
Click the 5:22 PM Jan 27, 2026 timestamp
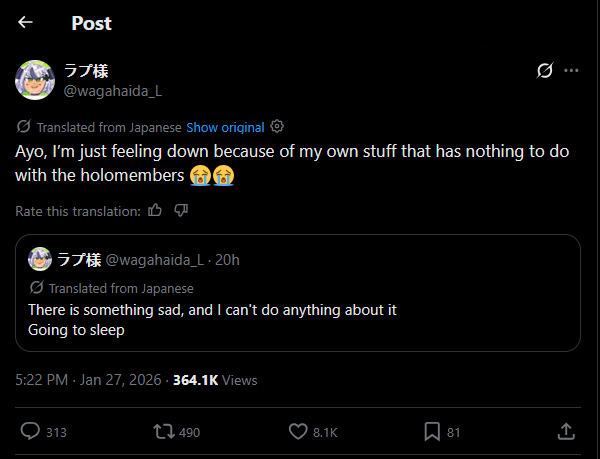(89, 380)
